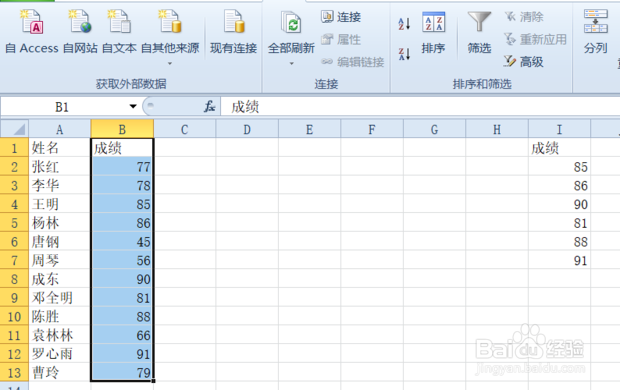Image resolution: width=620 pixels, height=390 pixels.
Task: Click cell containing 王明
Action: pyautogui.click(x=60, y=204)
